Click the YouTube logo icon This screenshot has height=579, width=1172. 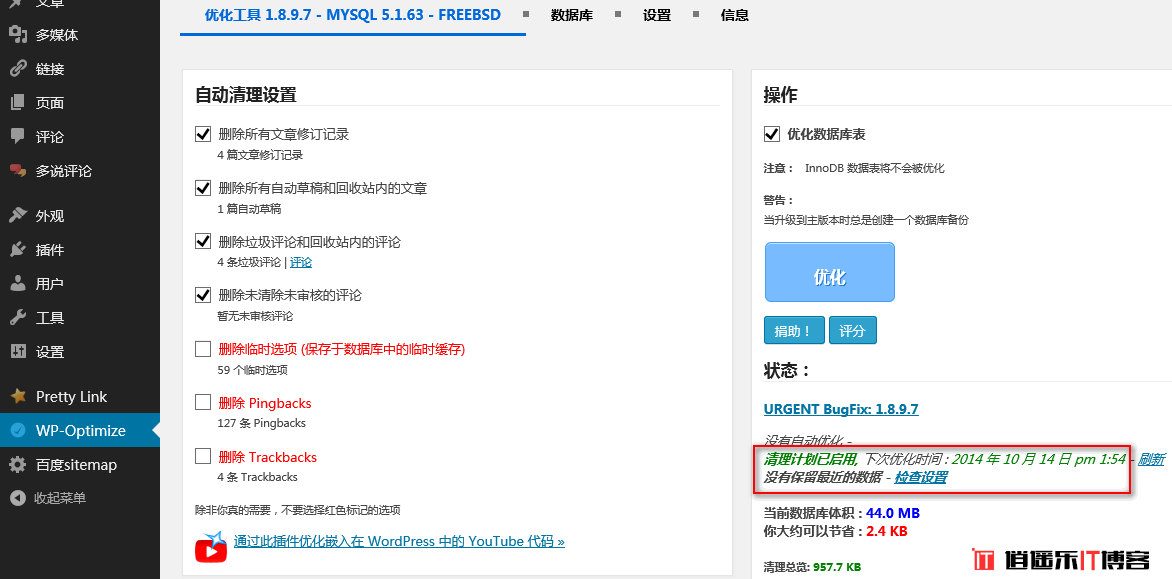click(211, 547)
